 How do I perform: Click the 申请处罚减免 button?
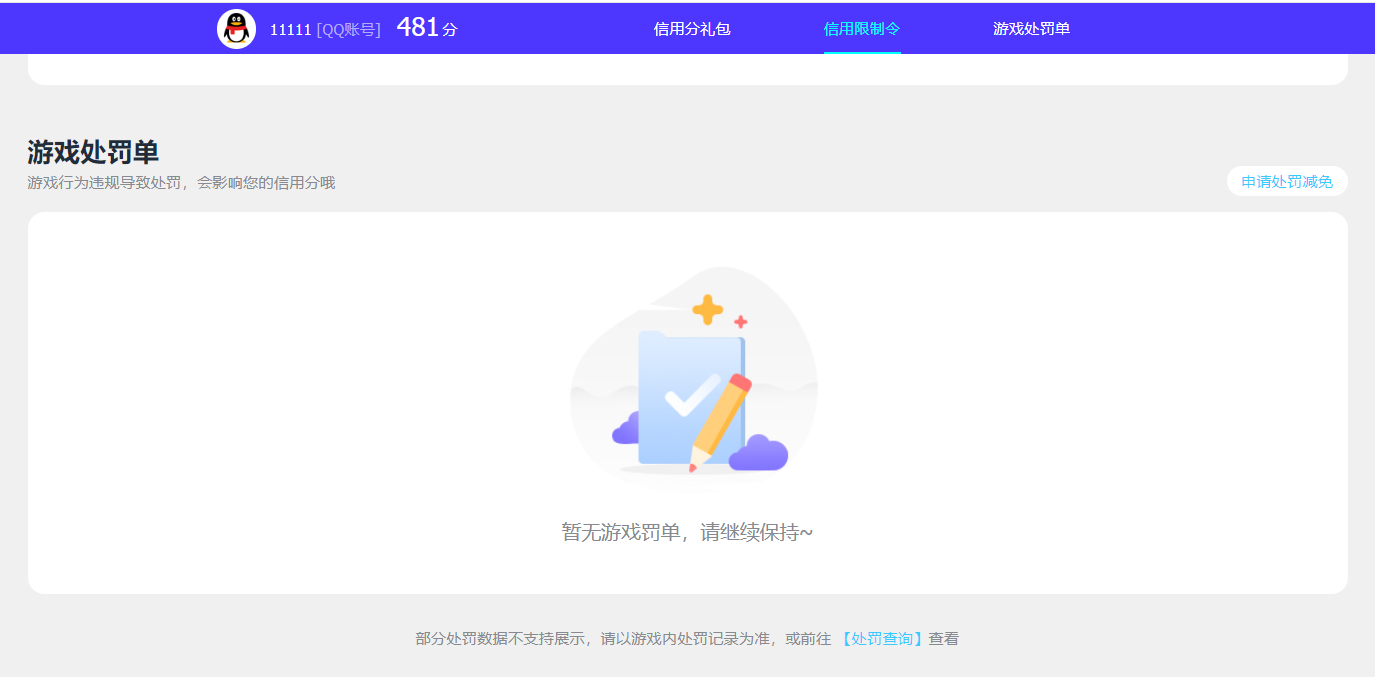click(1287, 181)
